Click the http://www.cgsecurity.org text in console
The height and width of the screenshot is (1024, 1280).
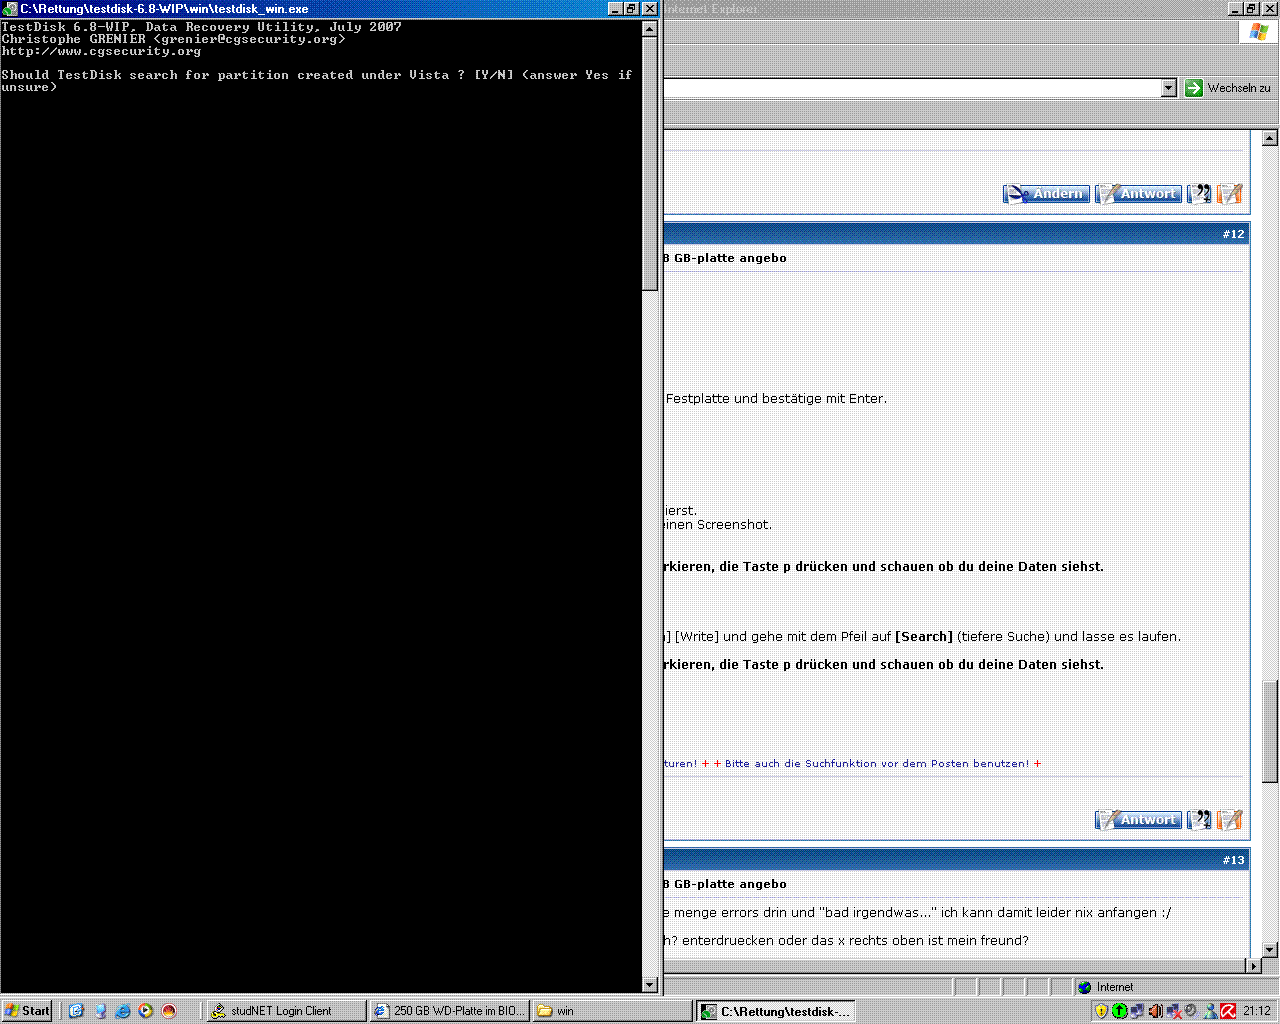coord(101,51)
